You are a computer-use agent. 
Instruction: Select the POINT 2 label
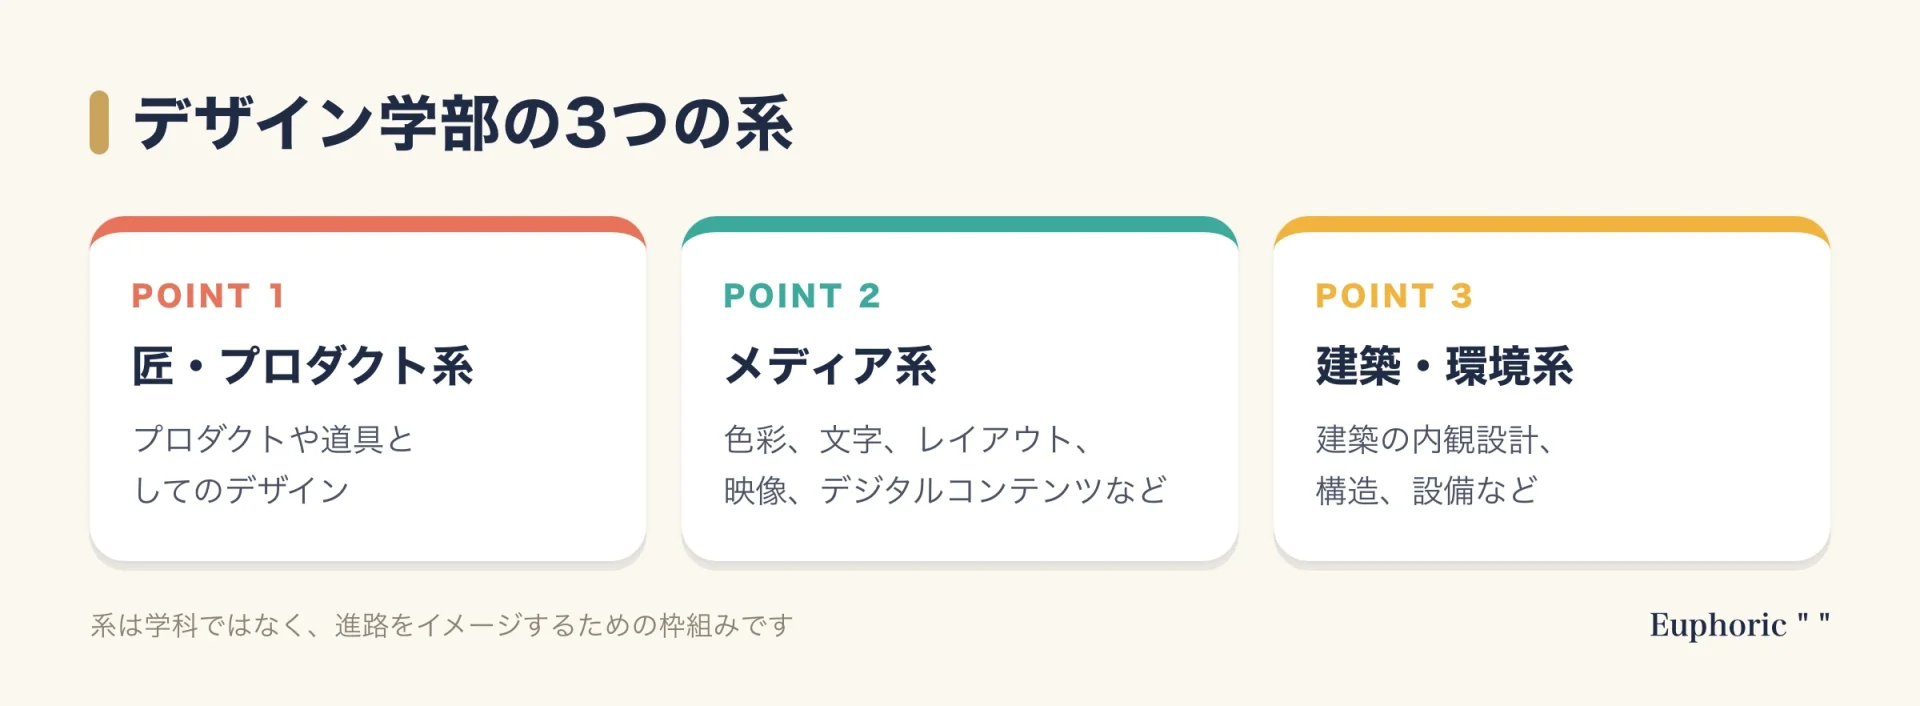[802, 296]
